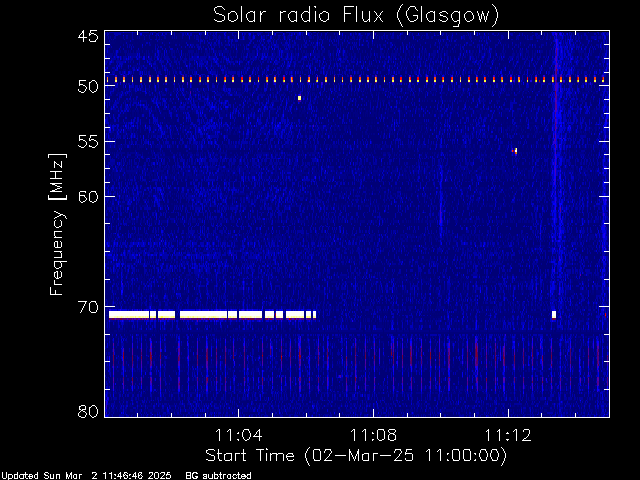Screen dimensions: 640x480
Task: Click the 'Updated Sun Mar 2 11:46:46 2025' timestamp
Action: point(86,476)
